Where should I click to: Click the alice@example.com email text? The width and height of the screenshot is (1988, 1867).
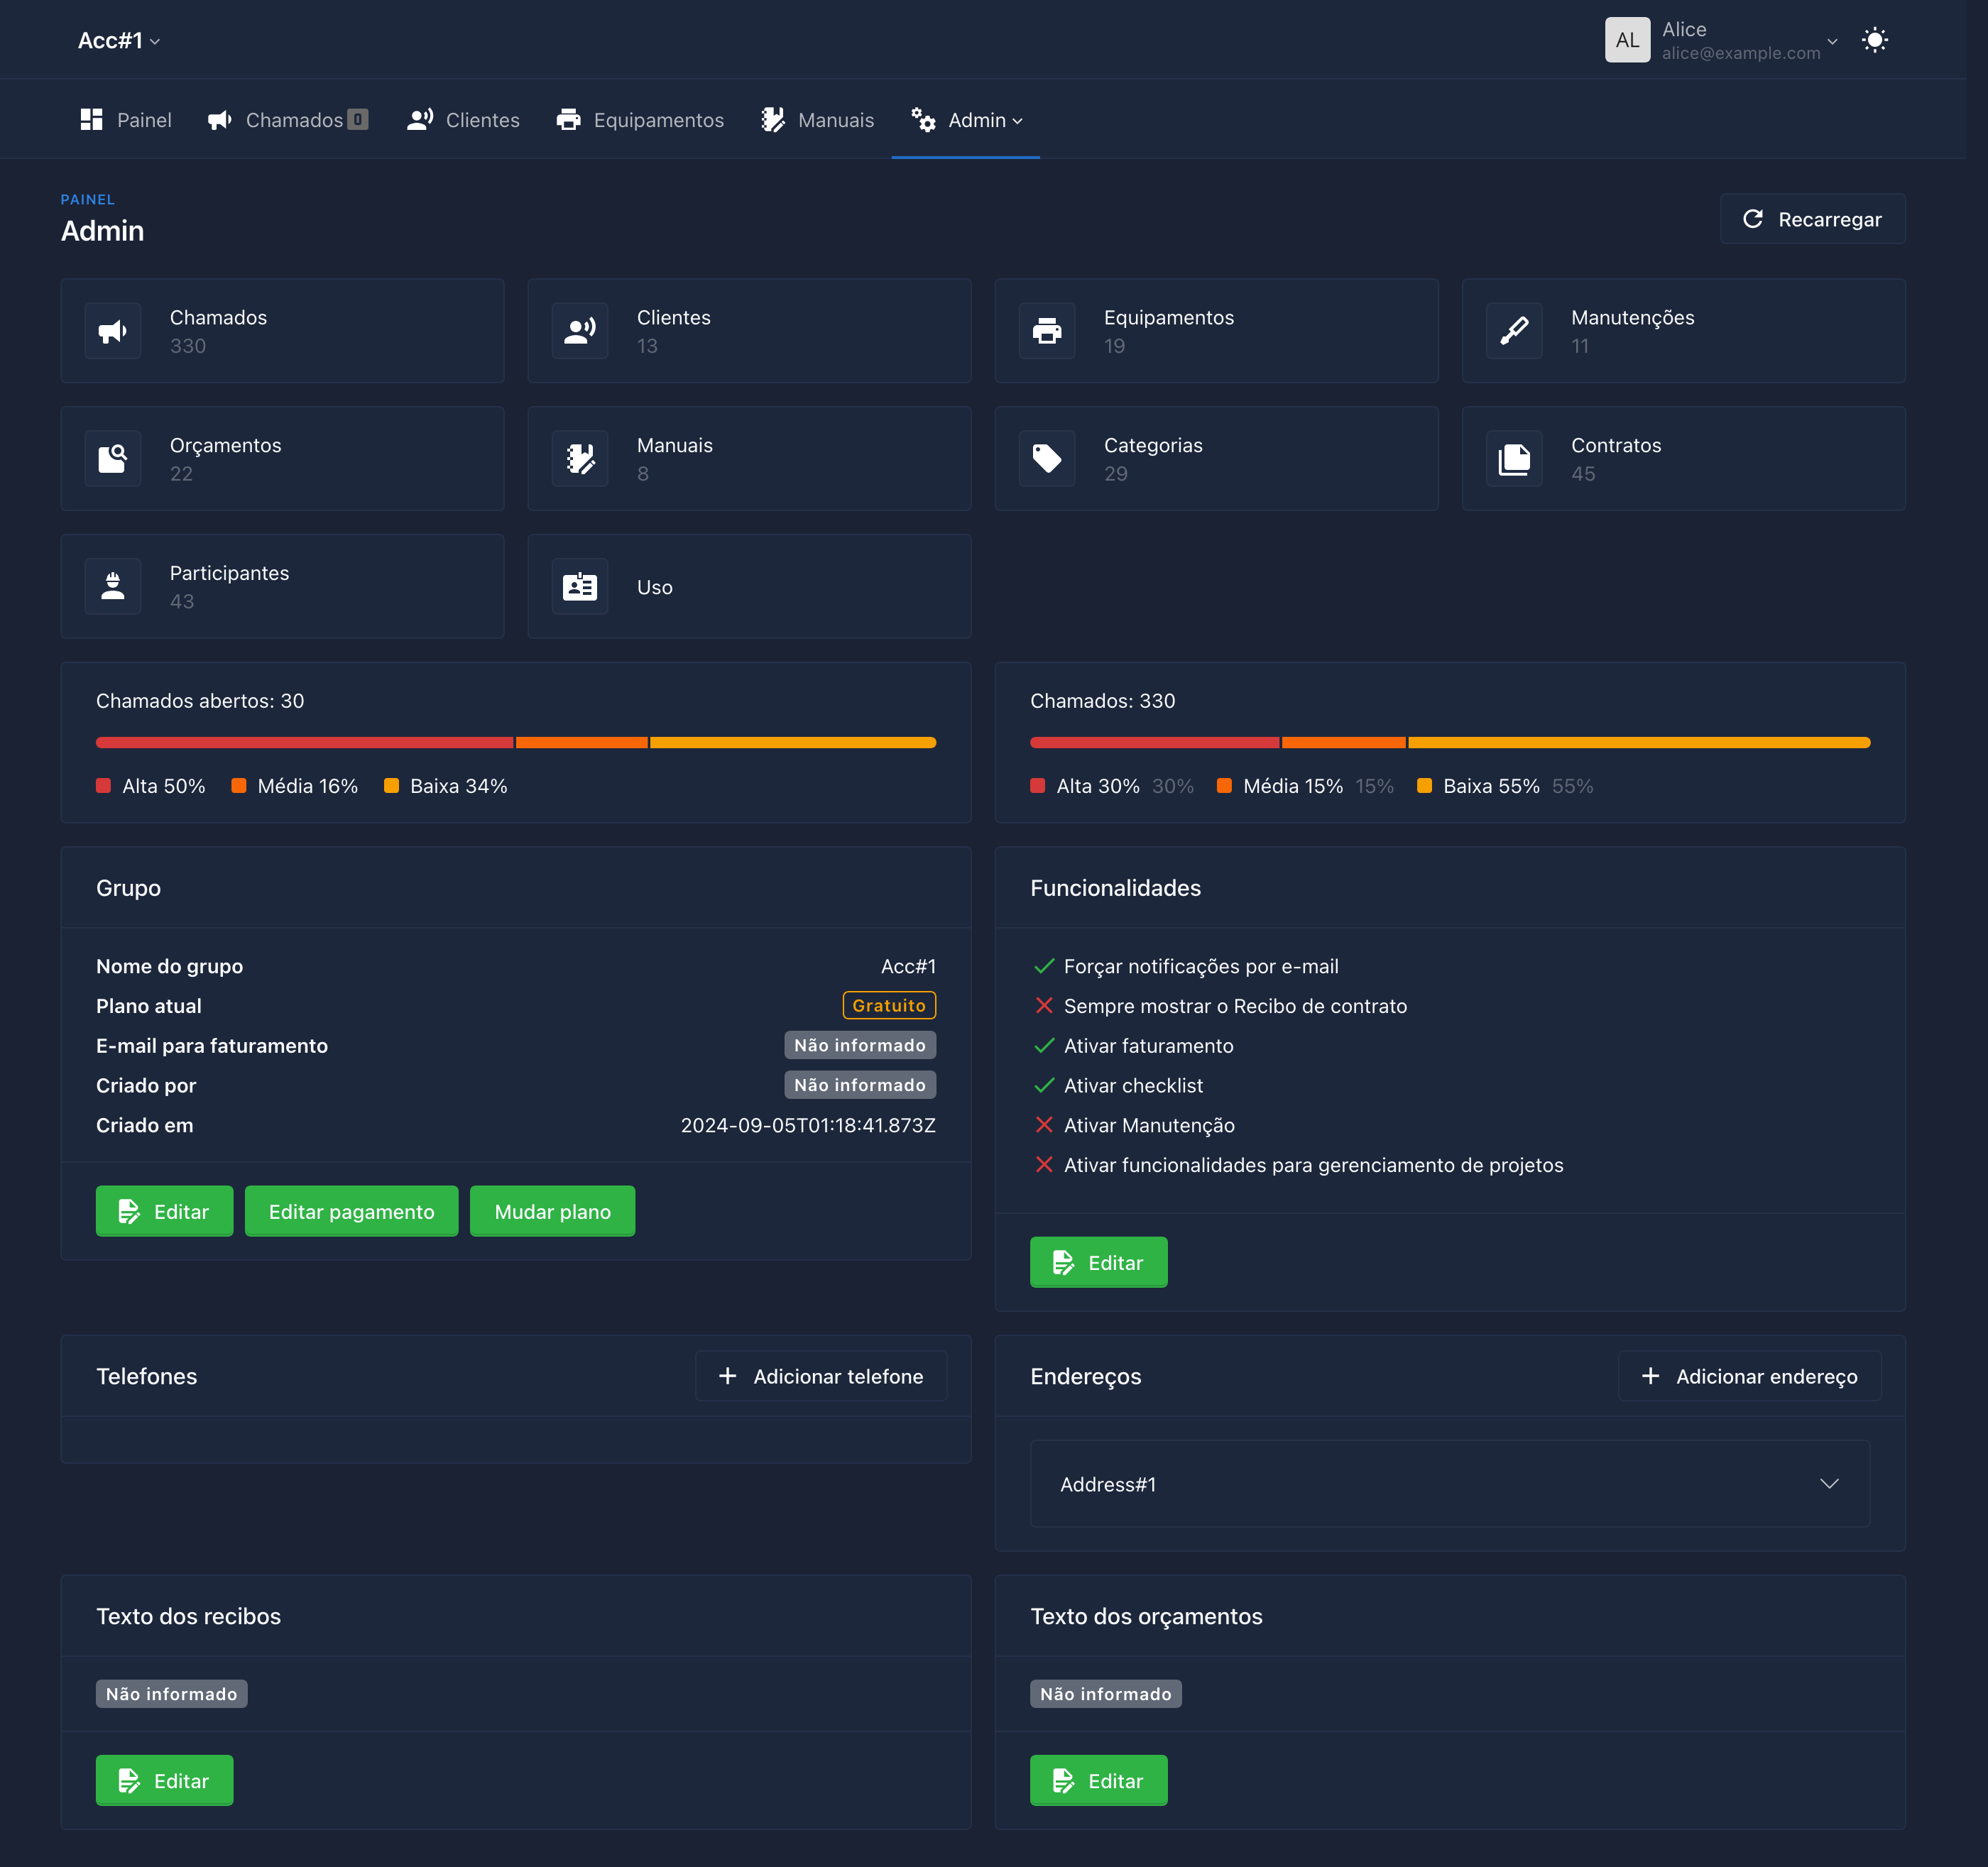[x=1741, y=53]
